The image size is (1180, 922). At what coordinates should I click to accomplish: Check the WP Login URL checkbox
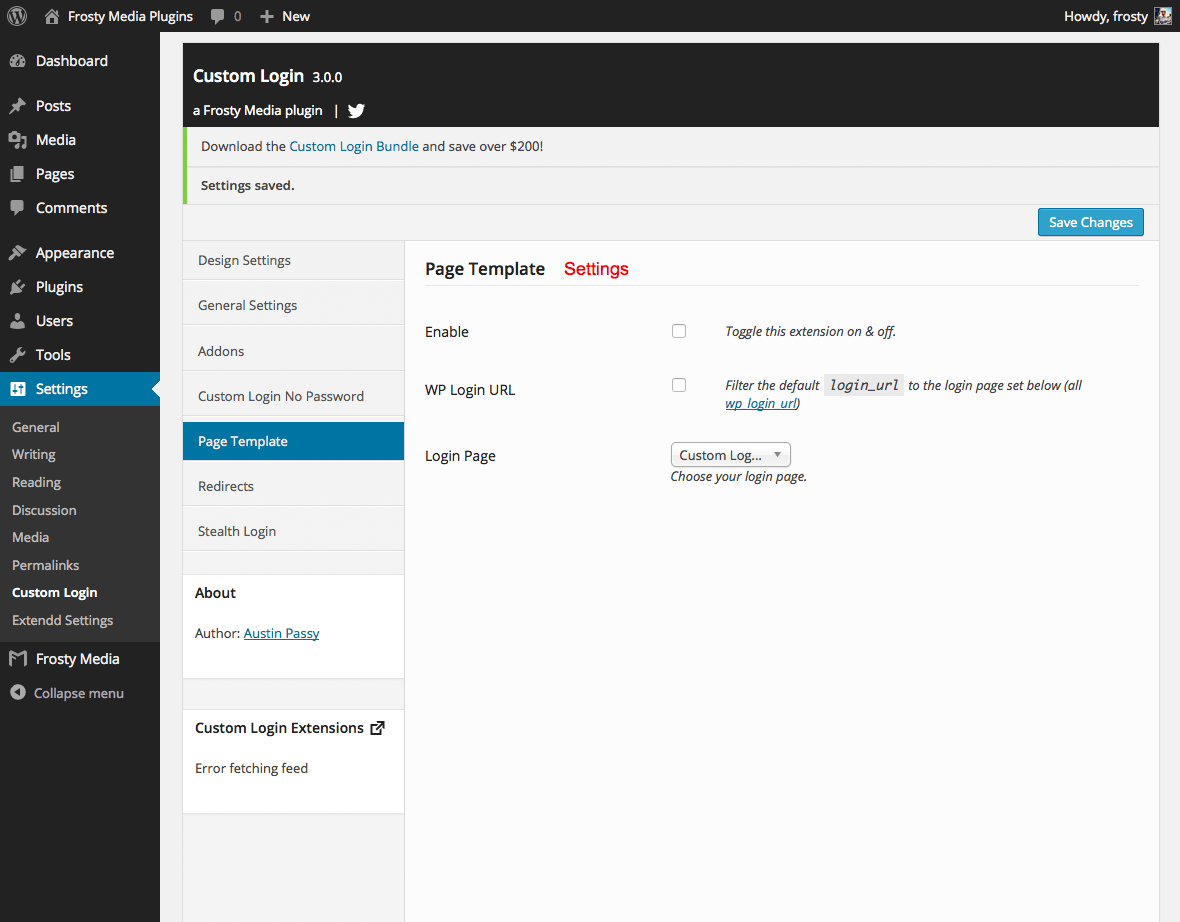pyautogui.click(x=679, y=385)
